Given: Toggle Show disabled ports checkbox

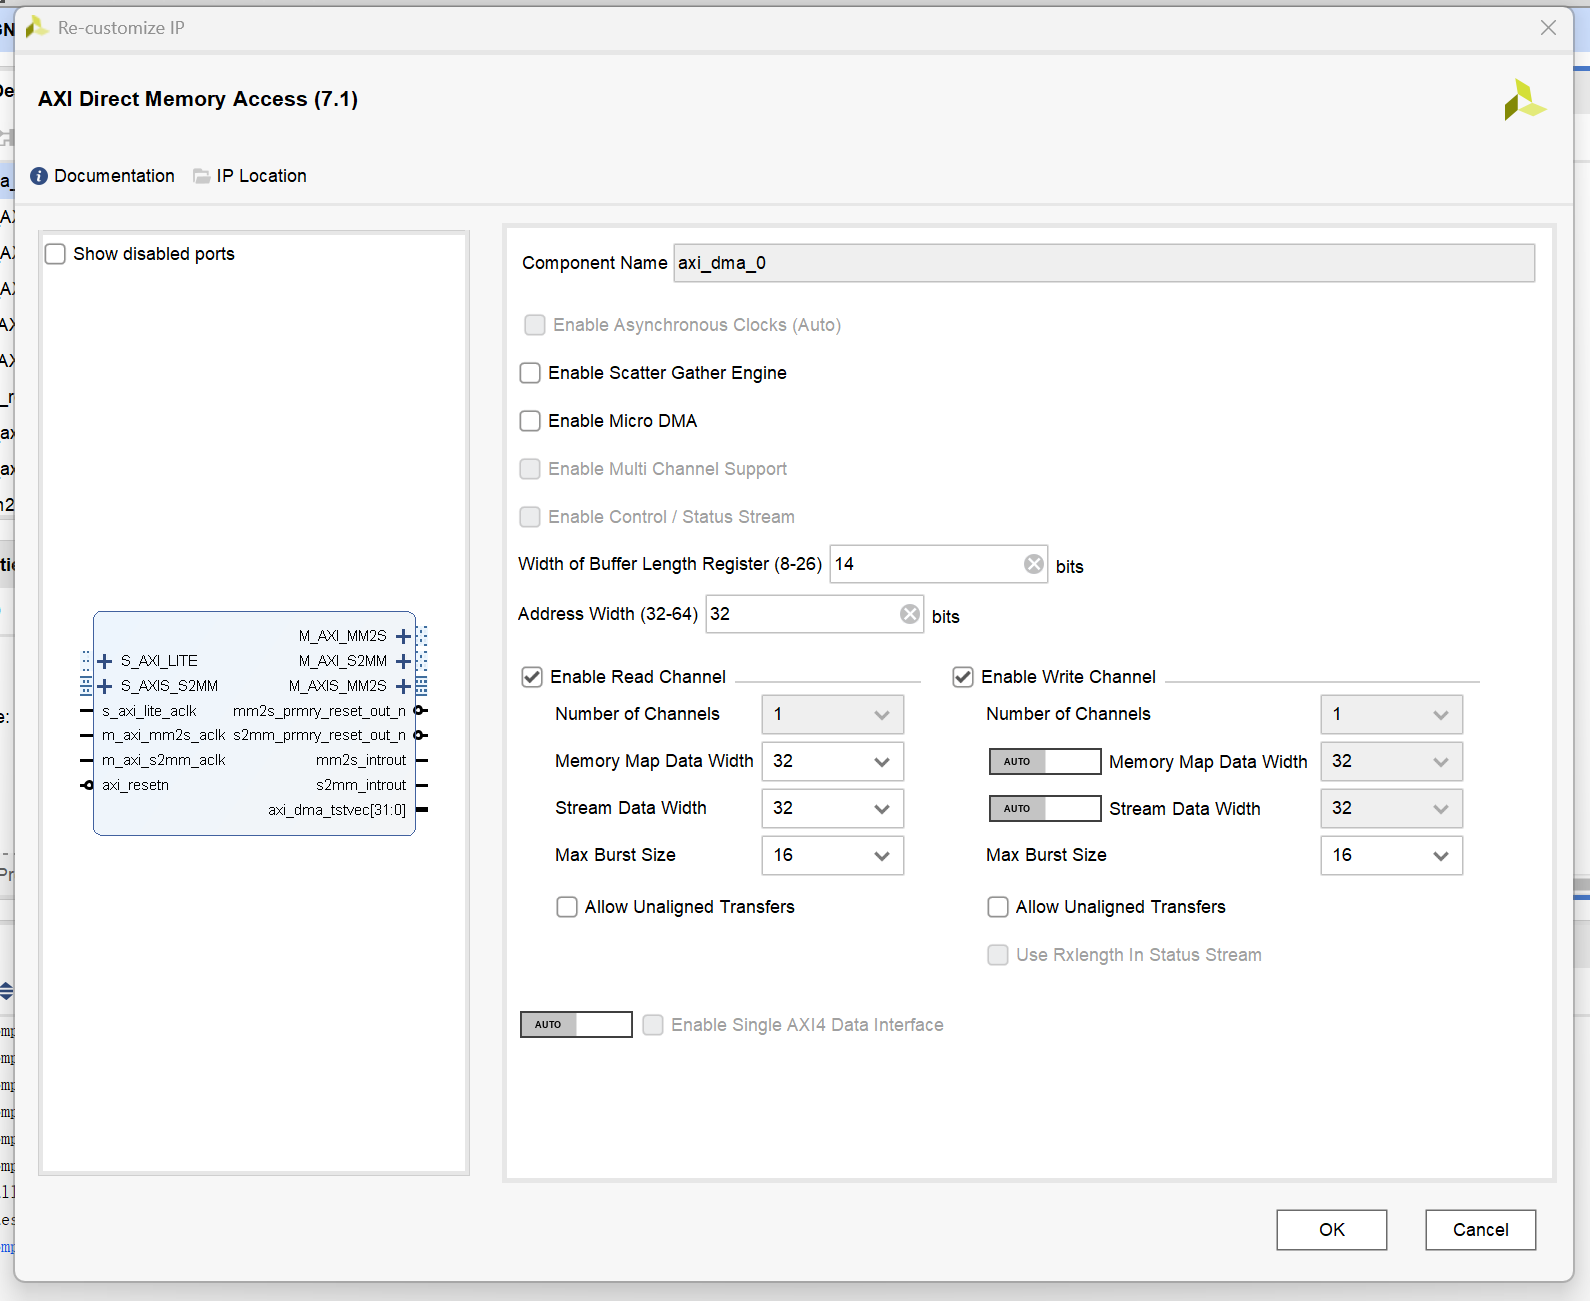Looking at the screenshot, I should pyautogui.click(x=56, y=254).
